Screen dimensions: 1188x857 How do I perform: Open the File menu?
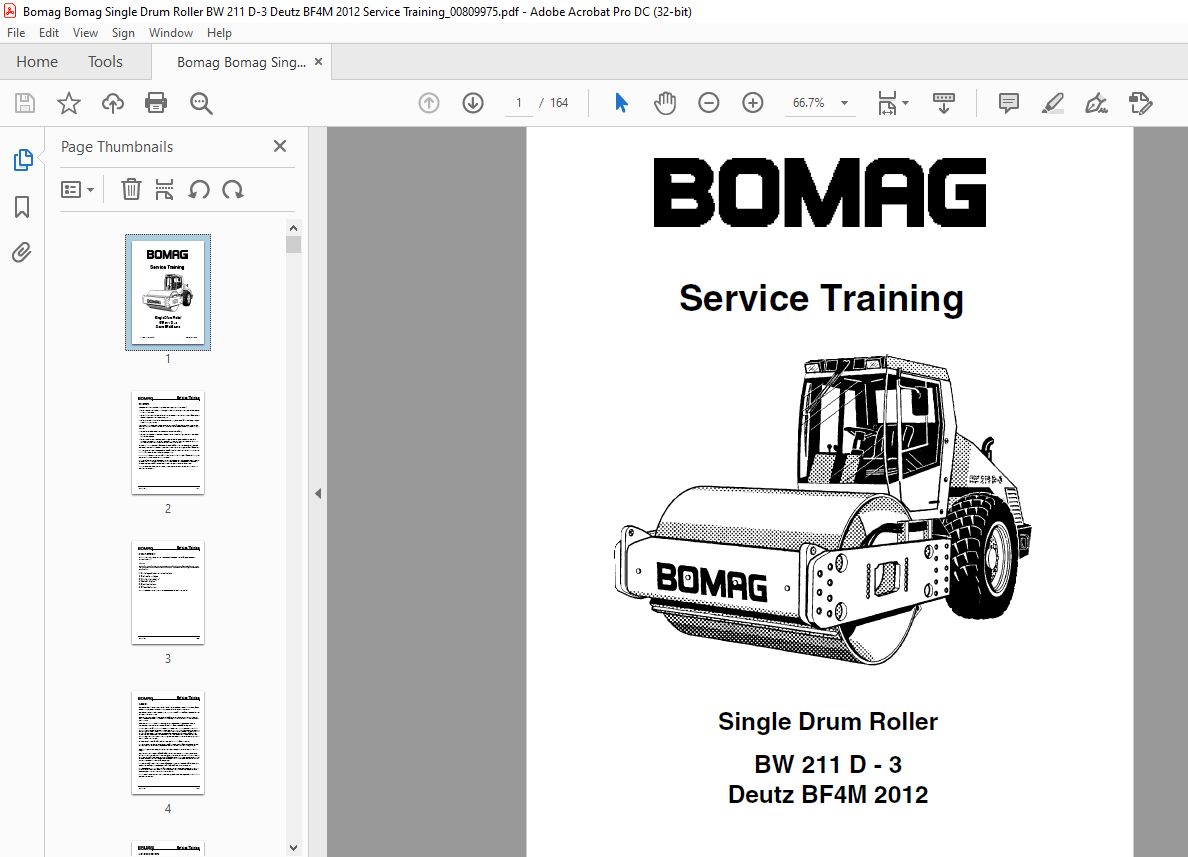16,33
